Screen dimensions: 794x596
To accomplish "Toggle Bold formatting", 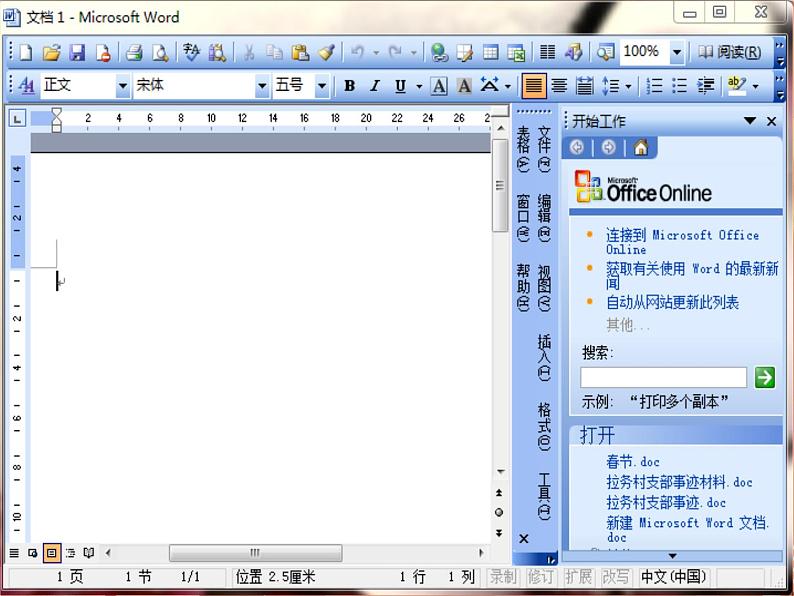I will [349, 86].
